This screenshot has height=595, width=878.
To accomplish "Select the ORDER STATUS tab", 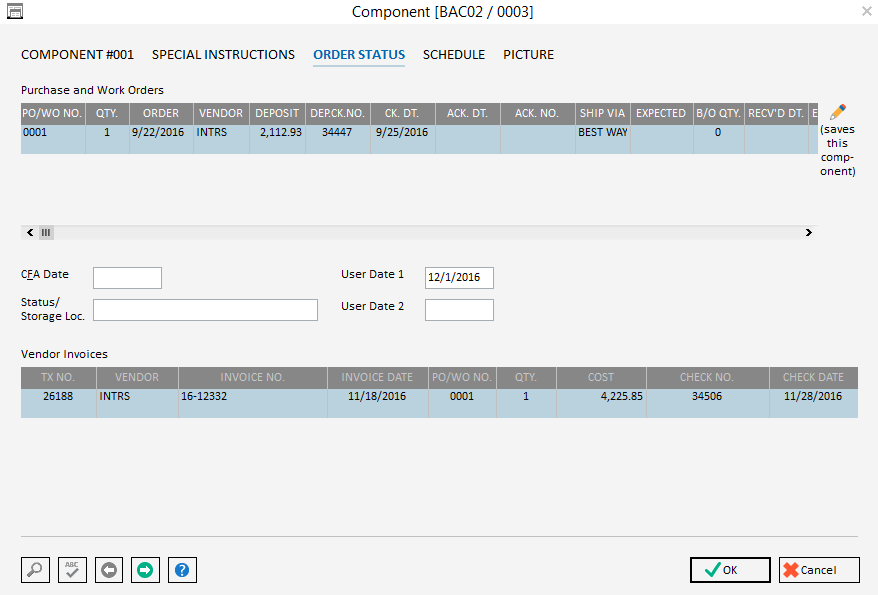I will (x=359, y=55).
